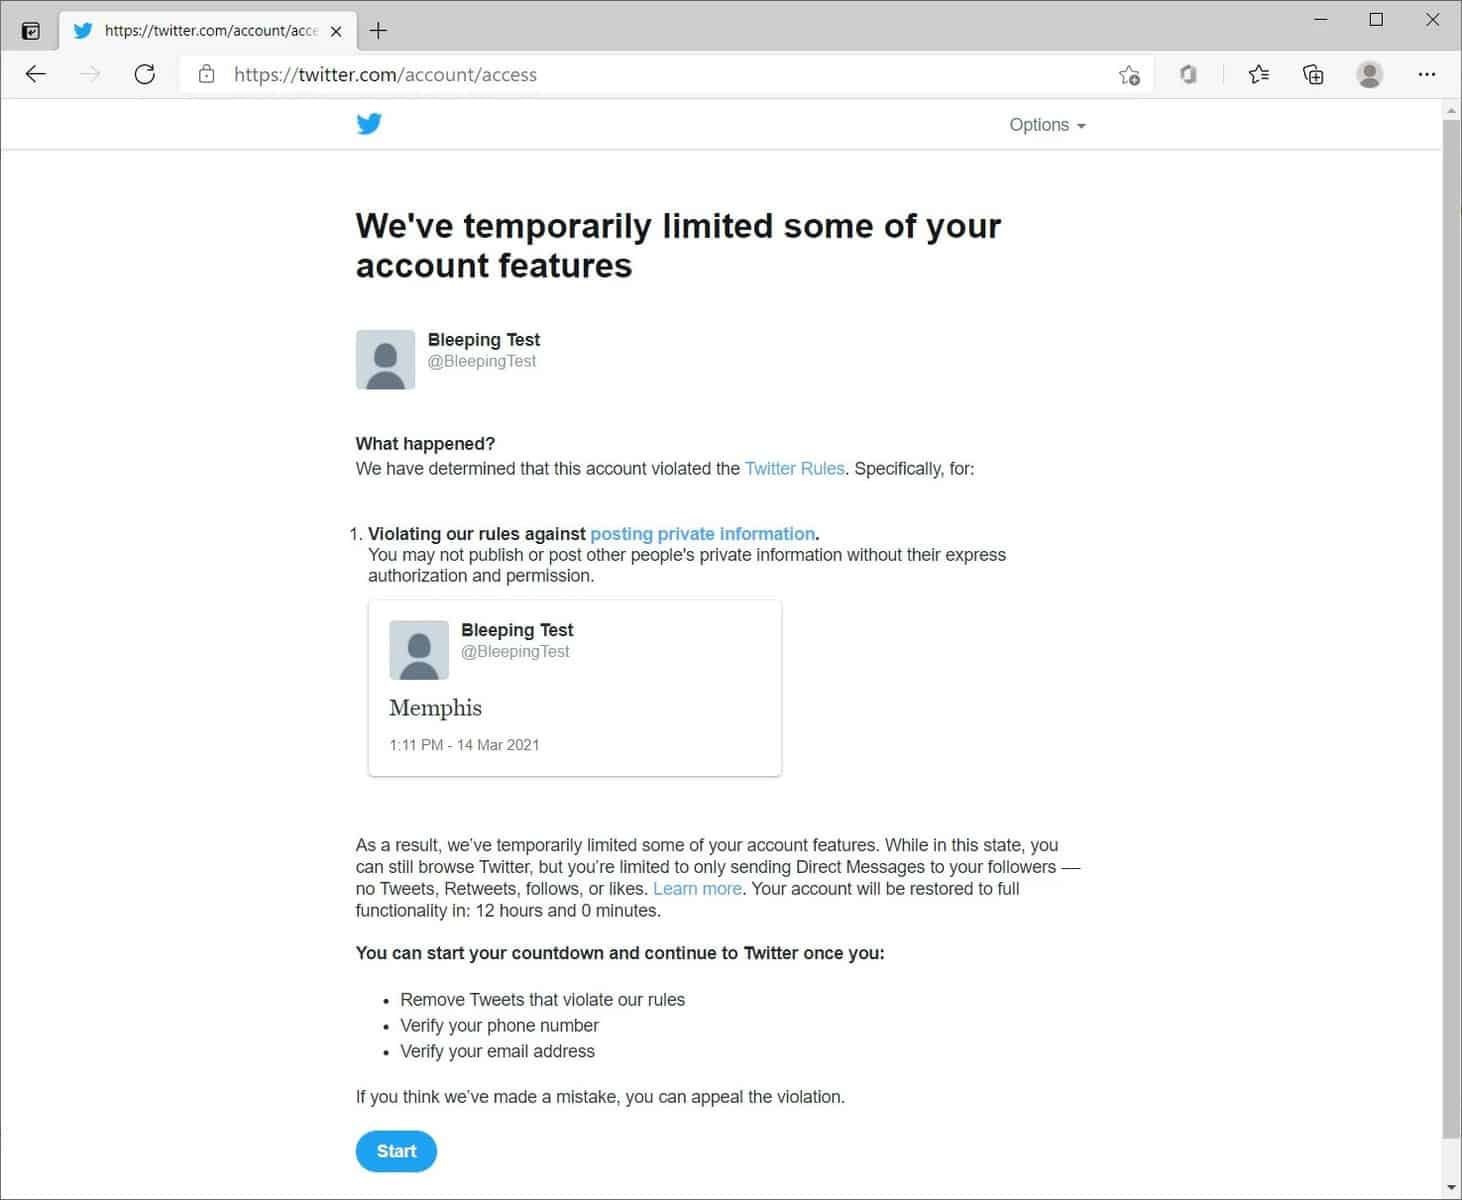Viewport: 1462px width, 1200px height.
Task: Refresh the current page
Action: 145,74
